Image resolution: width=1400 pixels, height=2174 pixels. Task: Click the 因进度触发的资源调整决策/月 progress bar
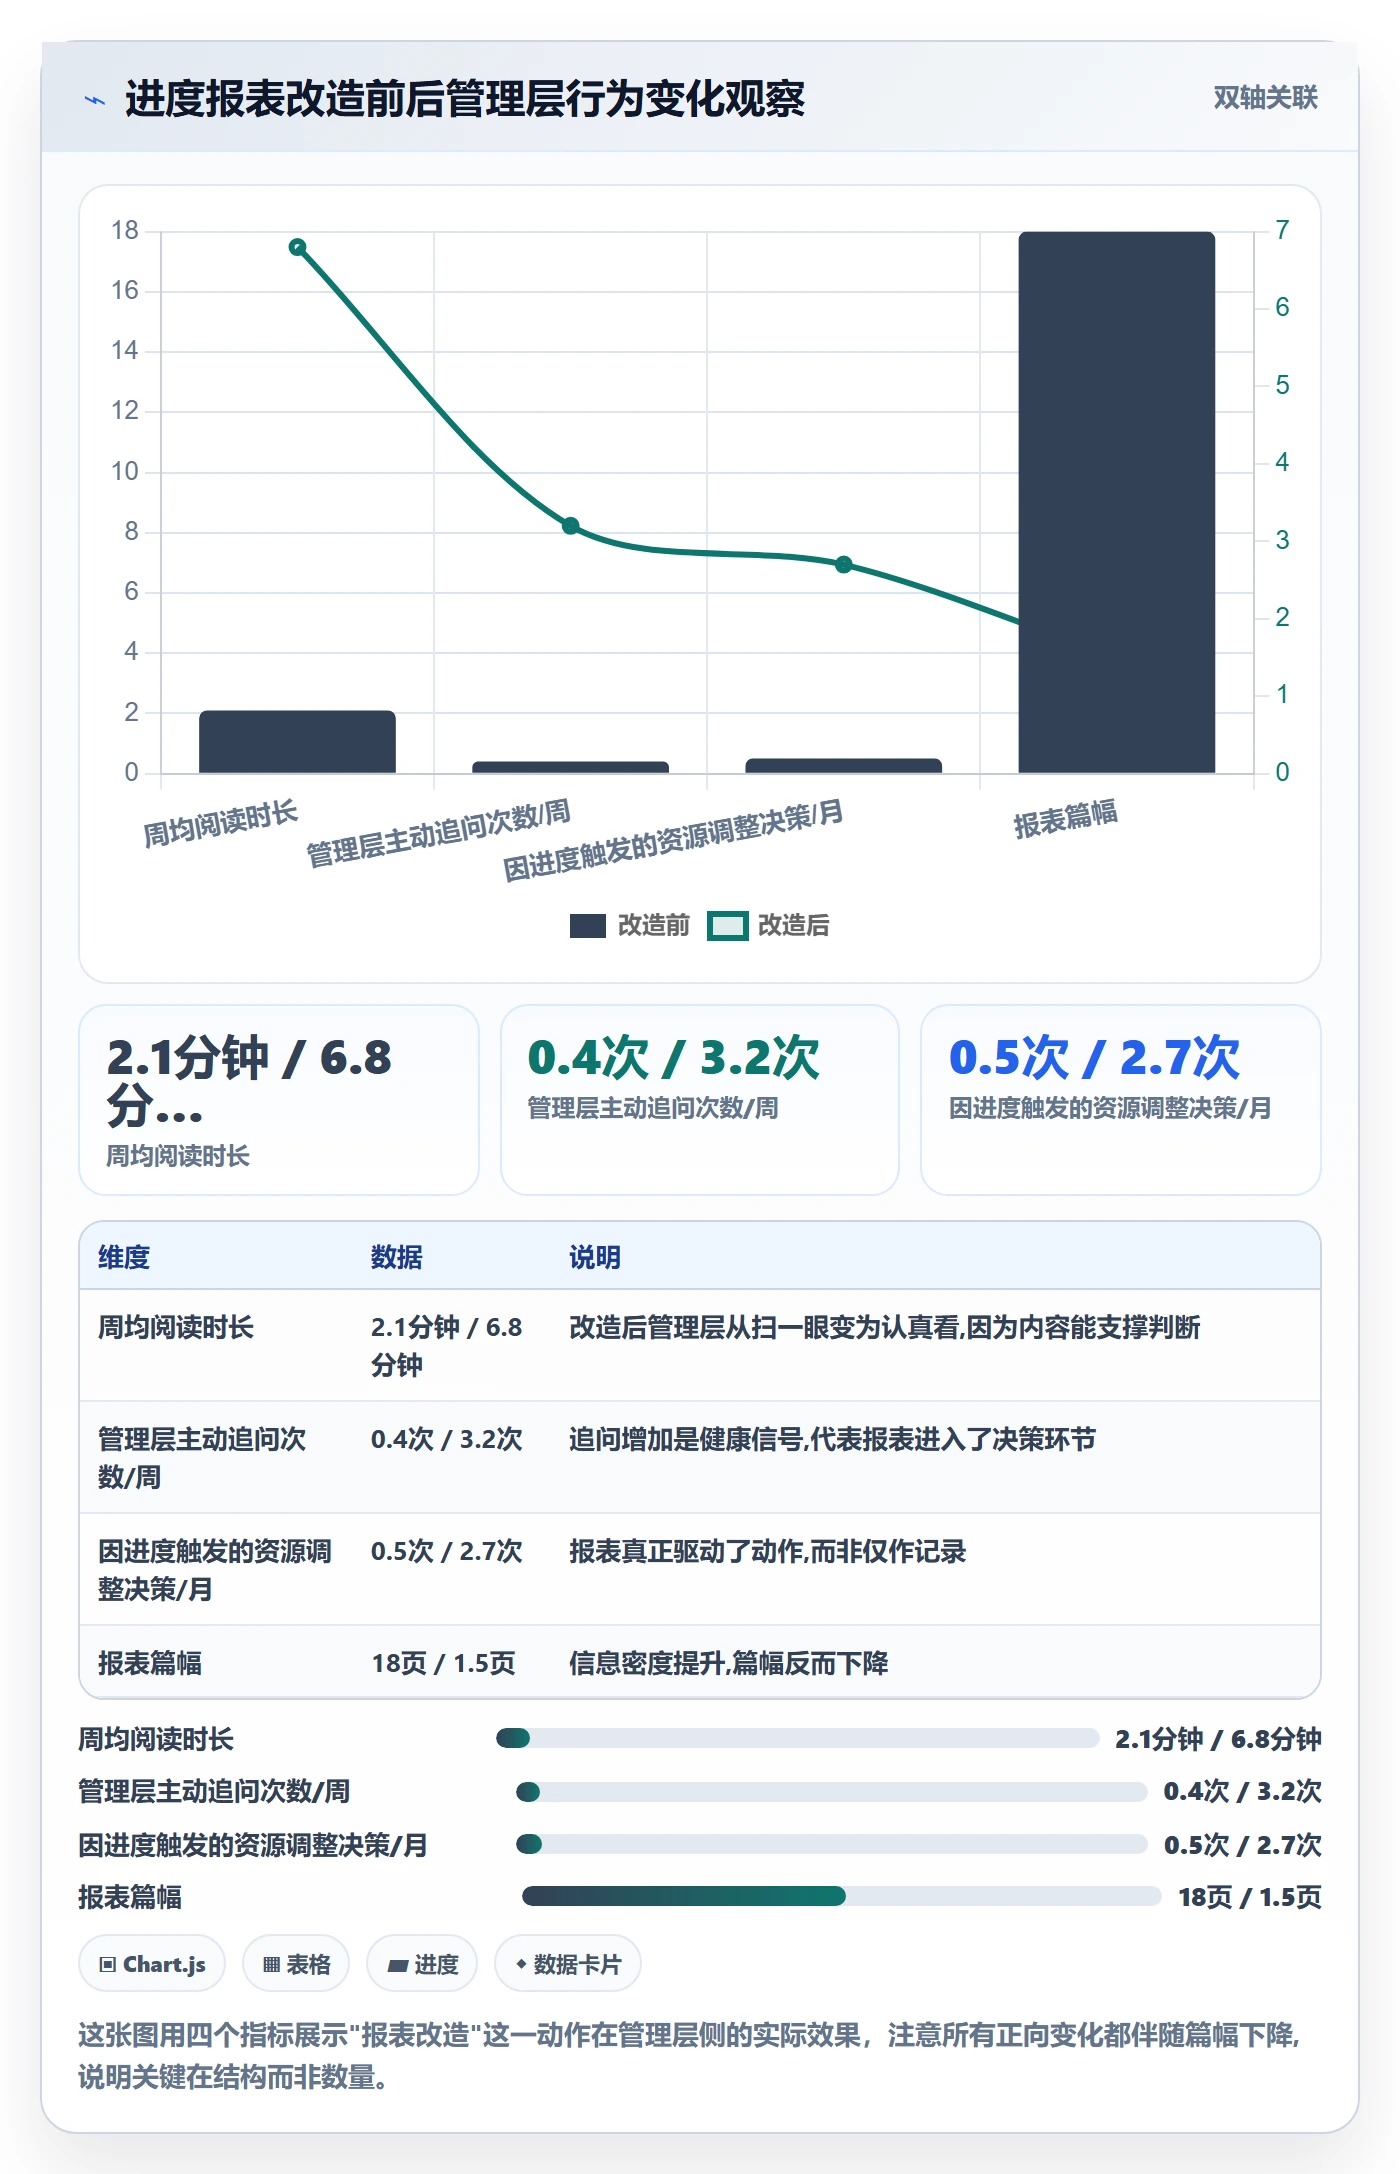click(831, 1844)
